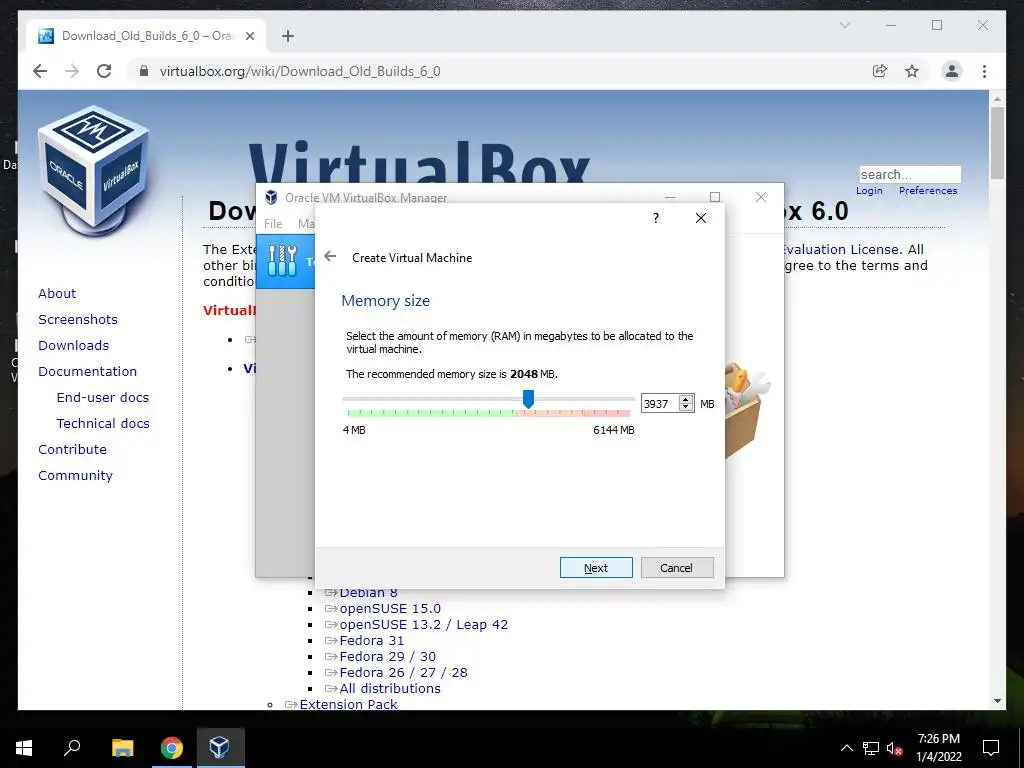Decrease memory with the spinner down arrow
The image size is (1024, 768).
pos(686,408)
